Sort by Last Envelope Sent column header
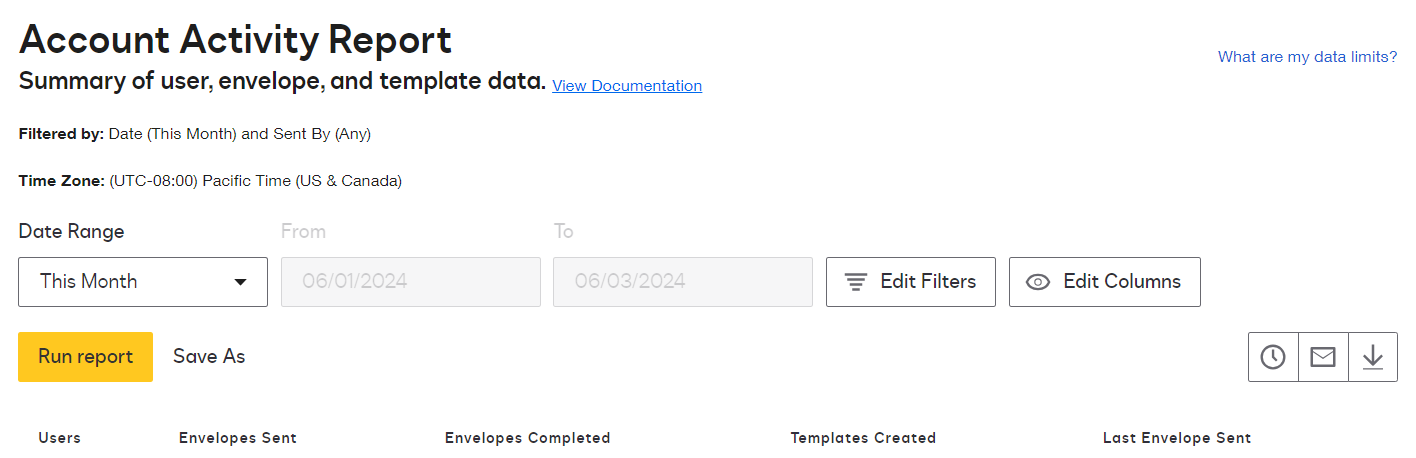The height and width of the screenshot is (458, 1416). tap(1177, 438)
